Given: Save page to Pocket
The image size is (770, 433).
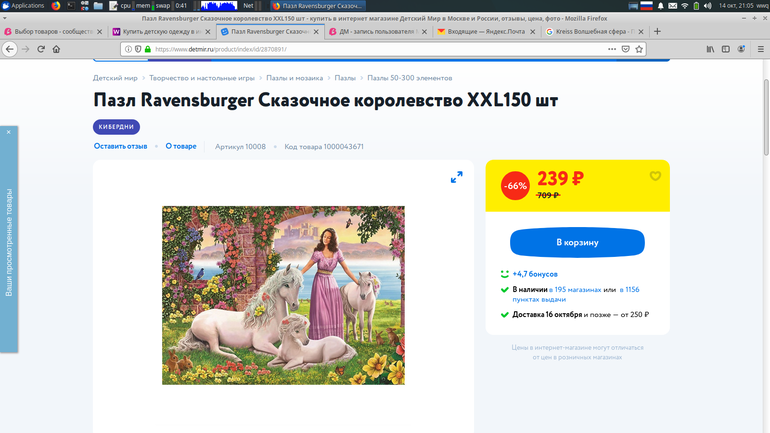Looking at the screenshot, I should click(x=625, y=49).
